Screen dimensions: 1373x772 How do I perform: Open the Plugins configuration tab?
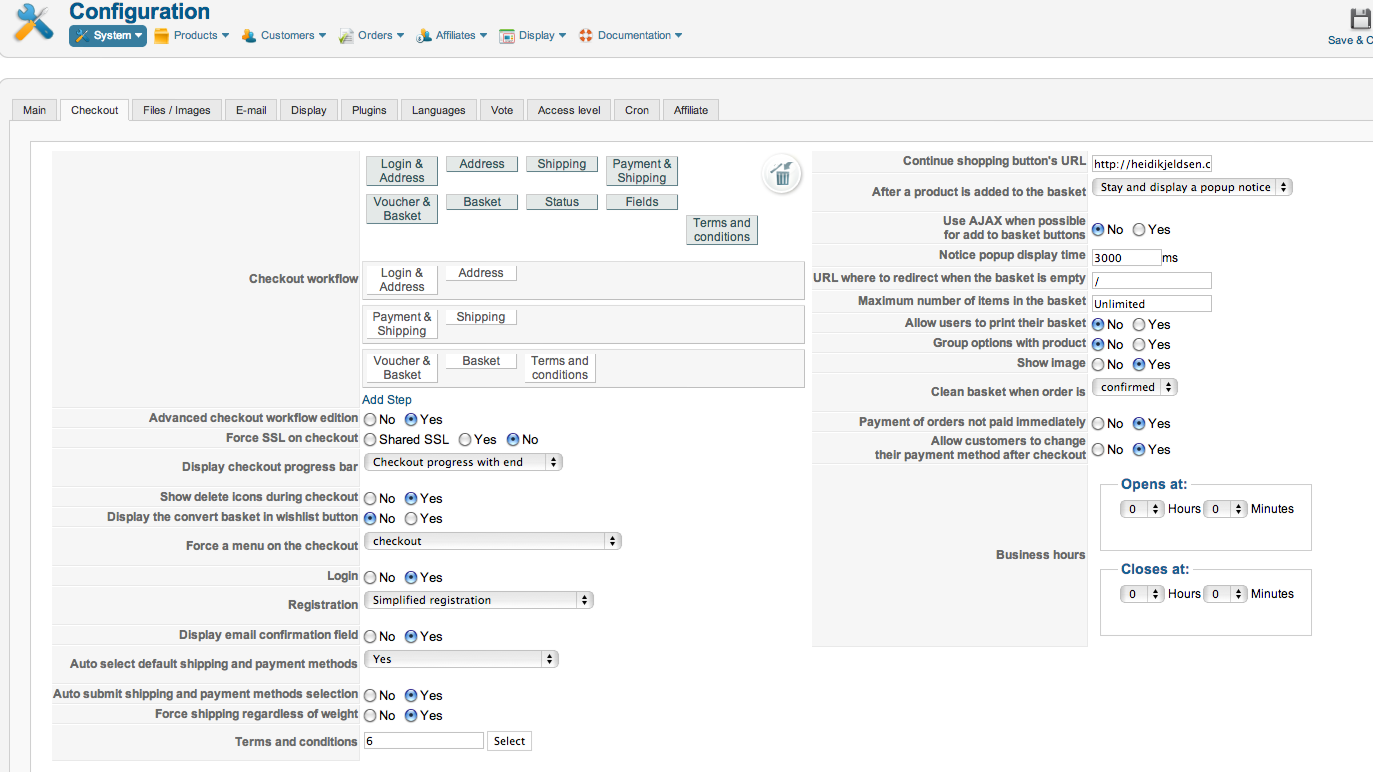coord(369,110)
